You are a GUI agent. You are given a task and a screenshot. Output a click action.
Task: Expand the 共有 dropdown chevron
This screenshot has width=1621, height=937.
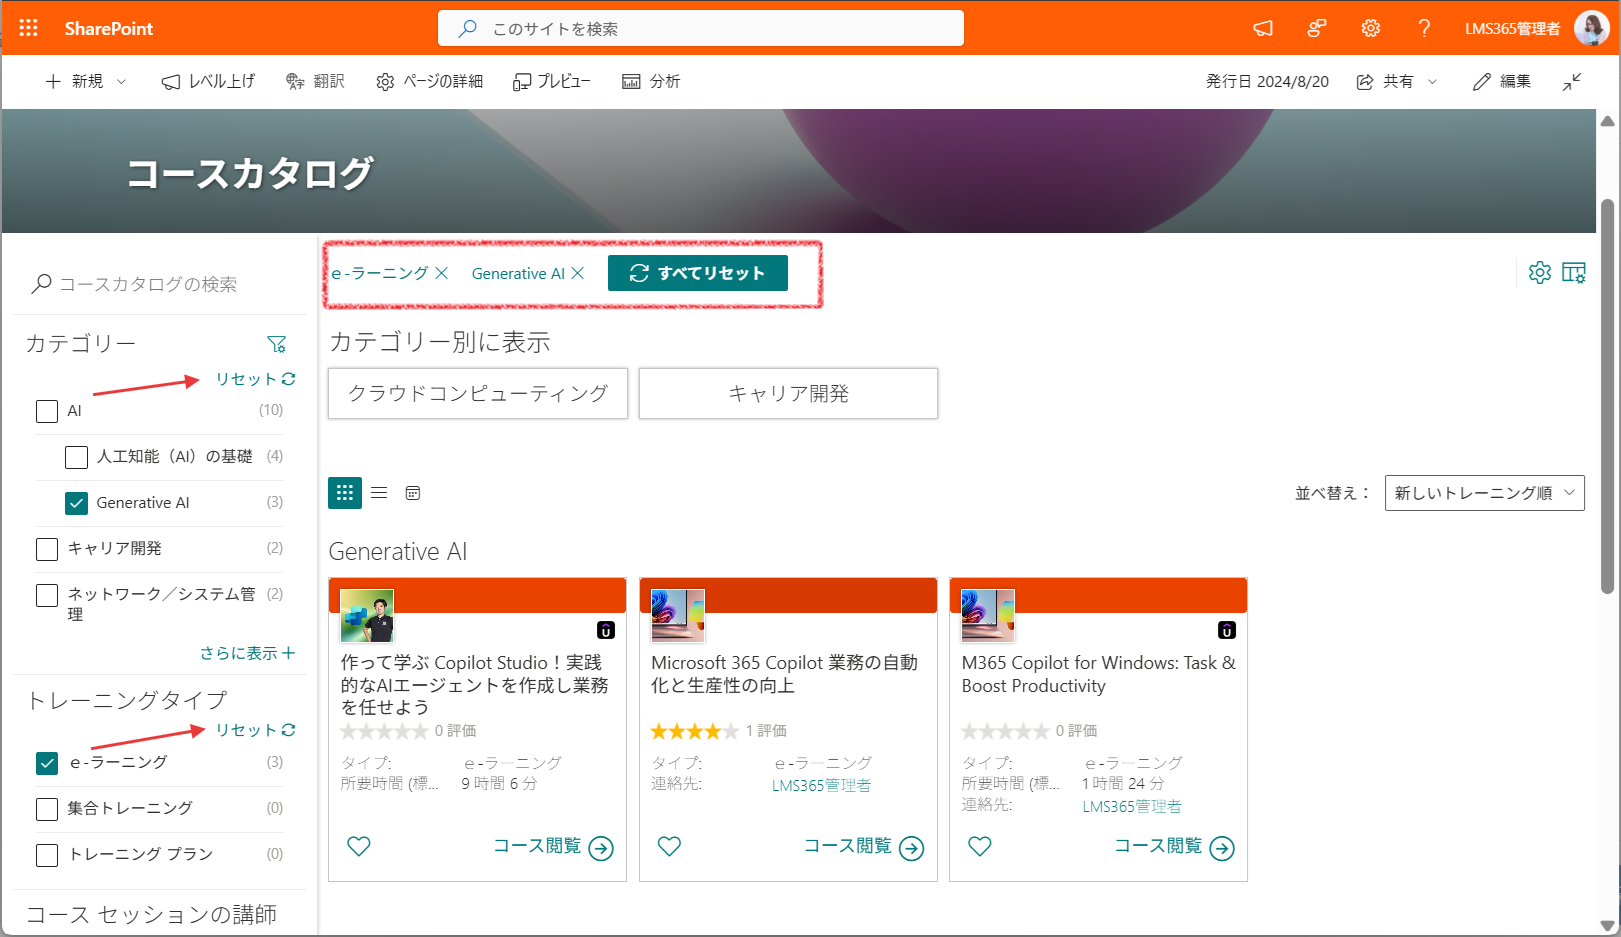[1432, 82]
